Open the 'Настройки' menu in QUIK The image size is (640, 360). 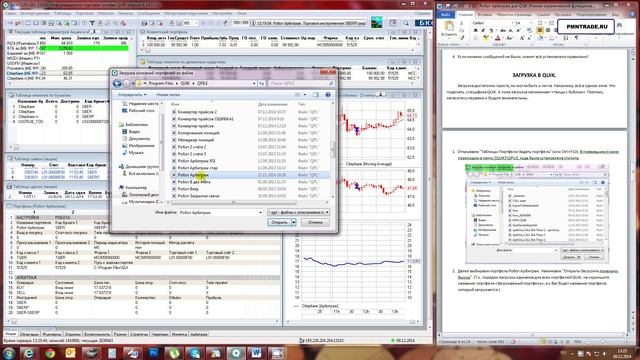coord(222,13)
